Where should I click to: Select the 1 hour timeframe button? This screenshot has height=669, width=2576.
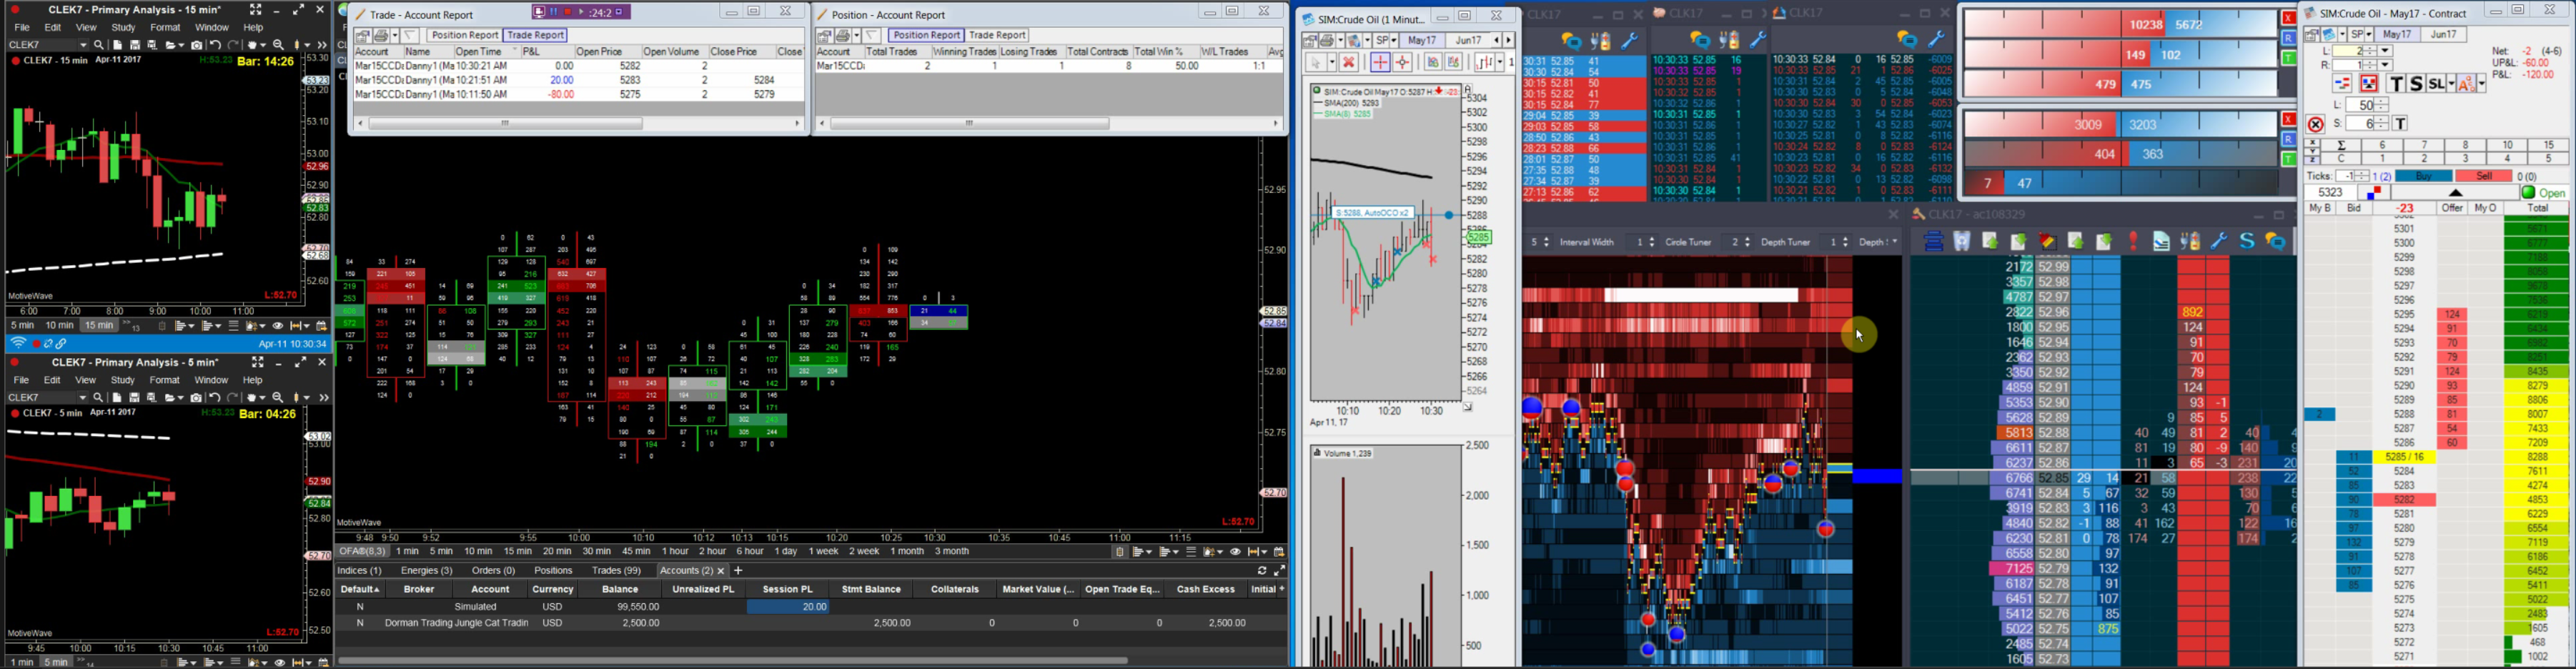tap(675, 551)
